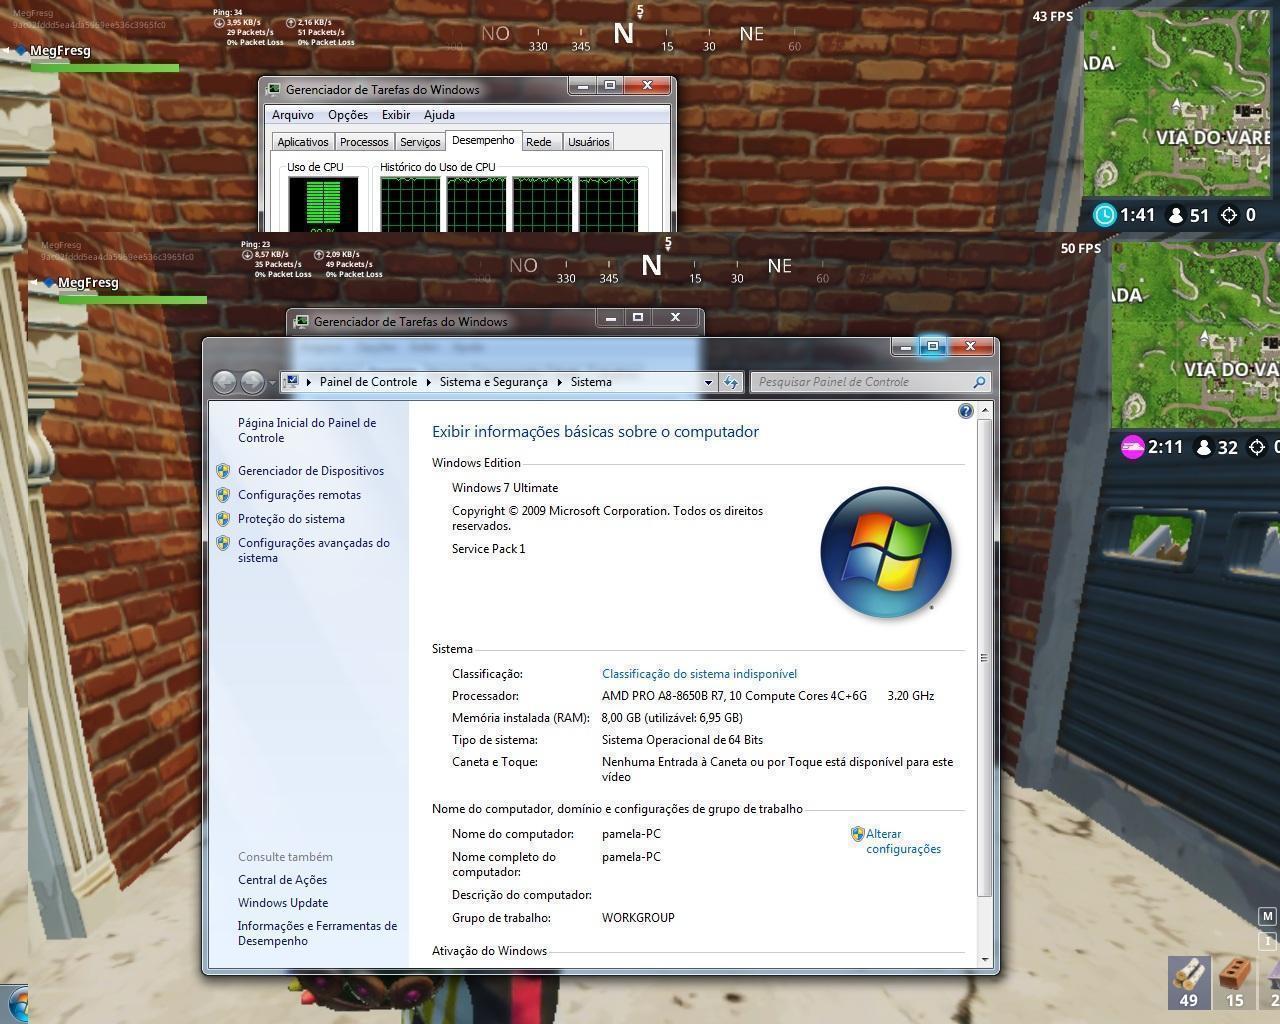Click the brick material icon showing 15
Image resolution: width=1280 pixels, height=1024 pixels.
1235,982
